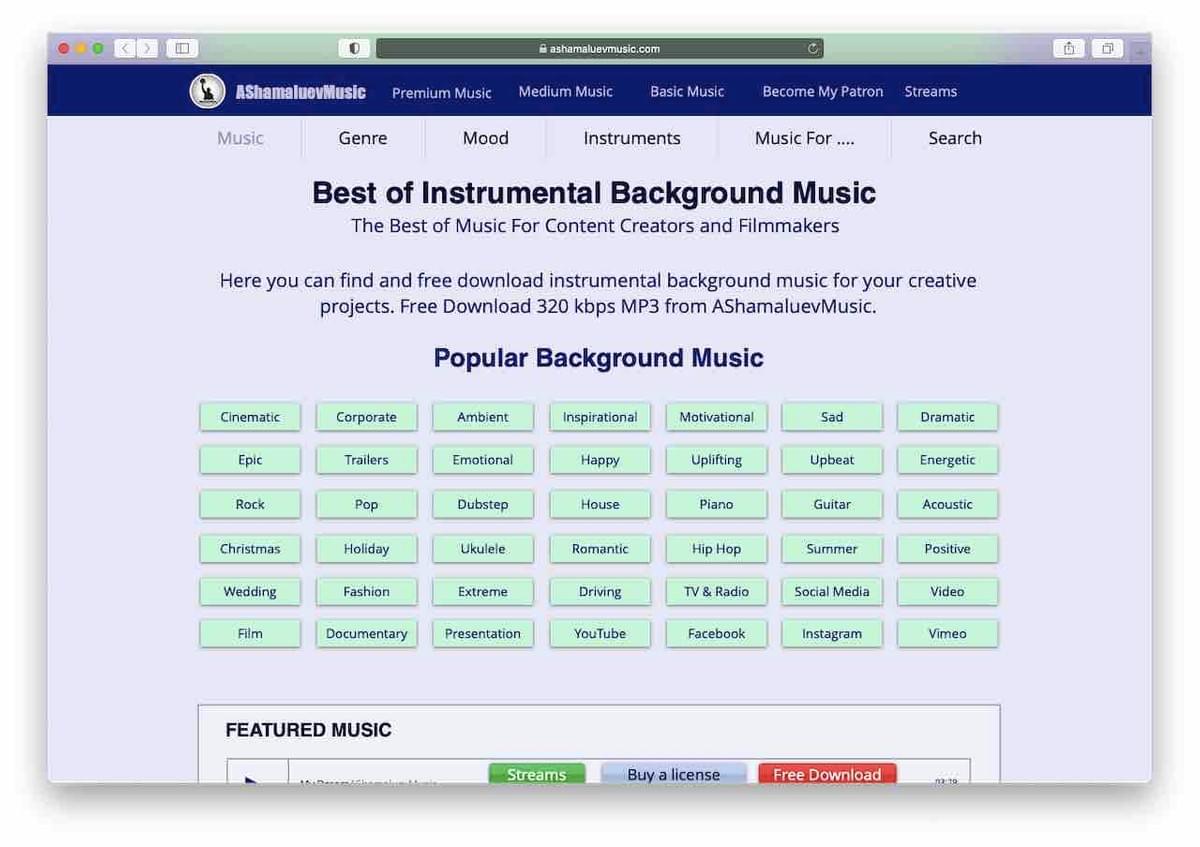Pick the Emotional music button
The width and height of the screenshot is (1200, 847).
tap(483, 460)
